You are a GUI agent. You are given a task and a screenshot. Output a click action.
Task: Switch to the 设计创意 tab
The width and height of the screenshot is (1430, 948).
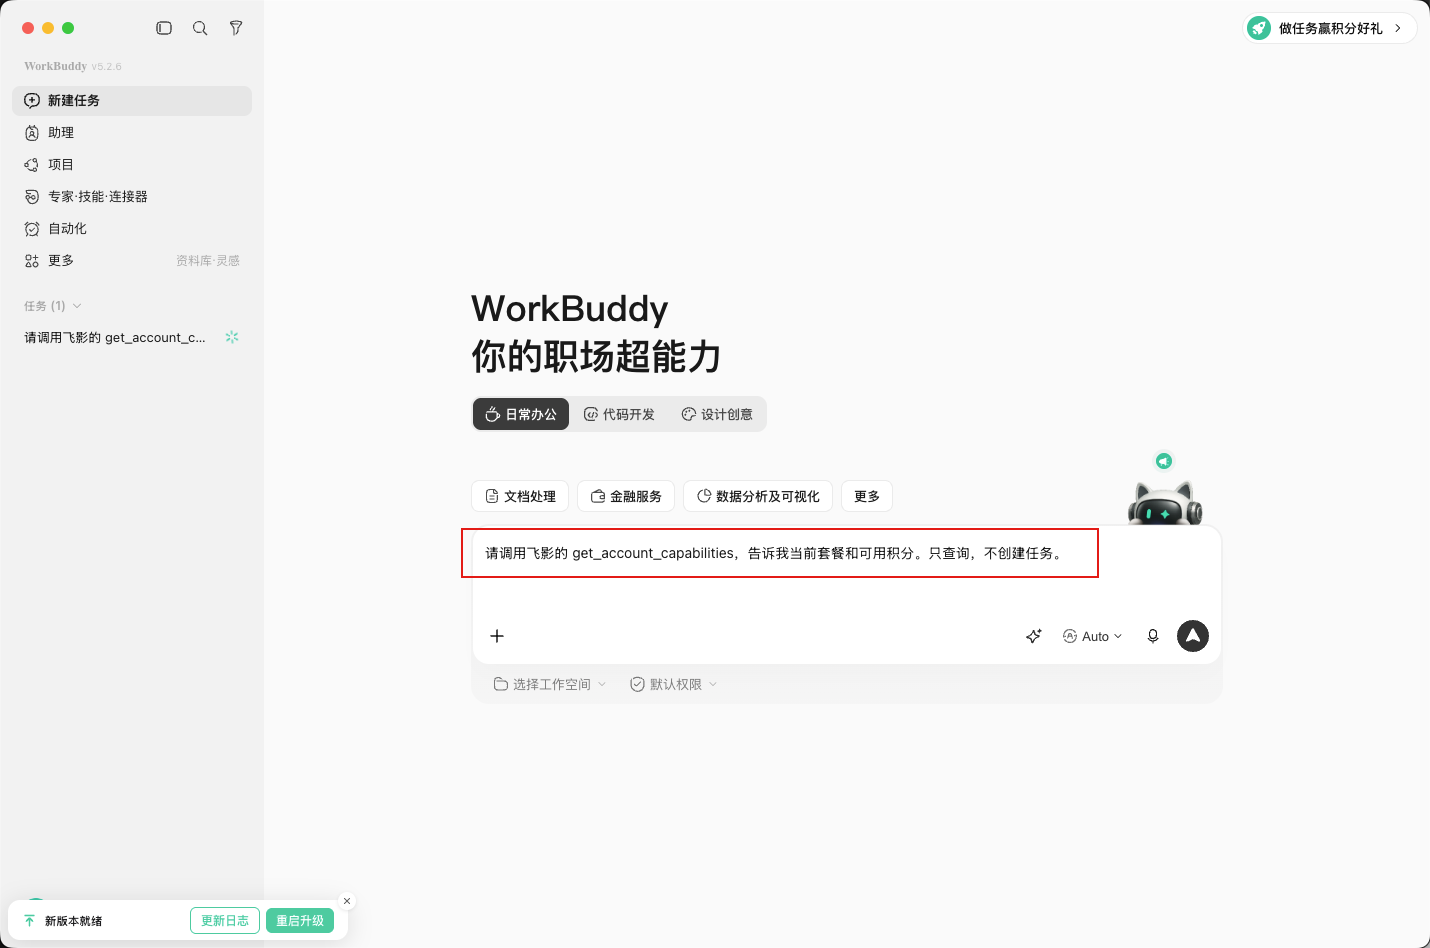pyautogui.click(x=717, y=414)
